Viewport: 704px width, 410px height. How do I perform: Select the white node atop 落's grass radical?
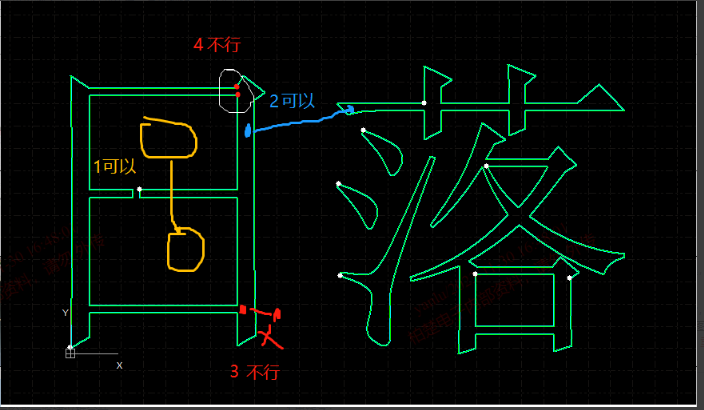click(424, 102)
